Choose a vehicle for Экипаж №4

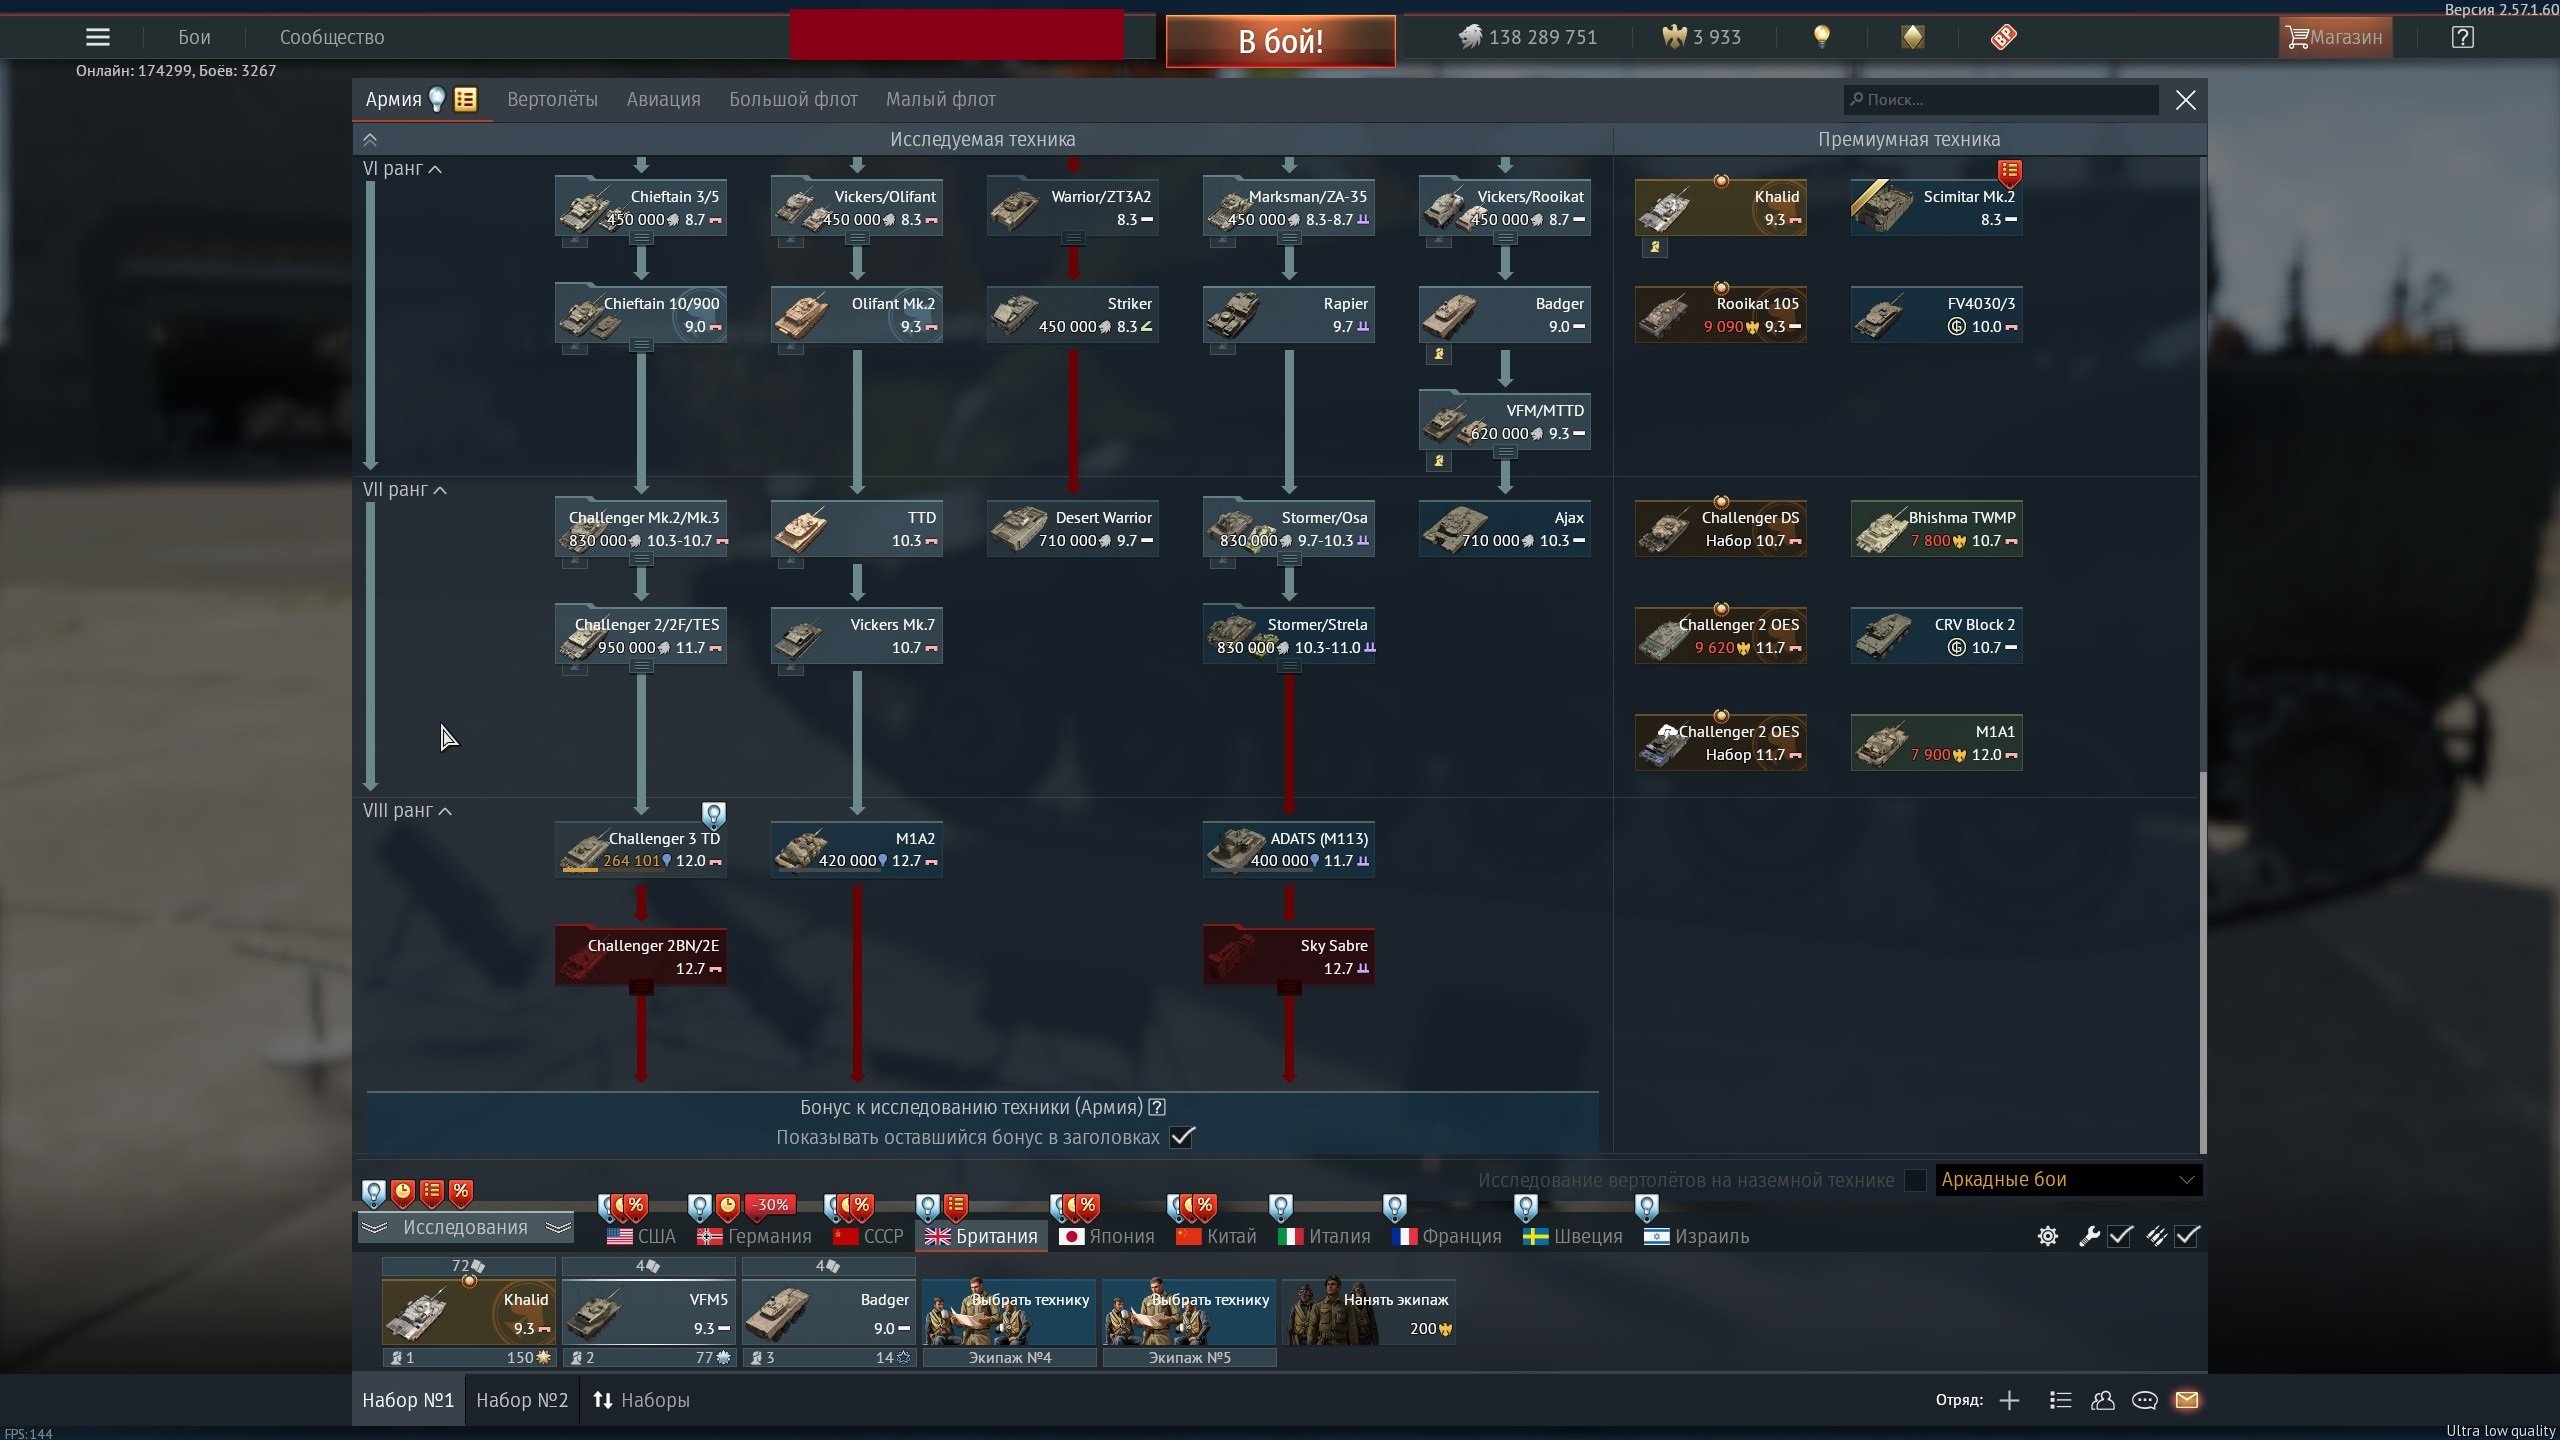pyautogui.click(x=1009, y=1313)
